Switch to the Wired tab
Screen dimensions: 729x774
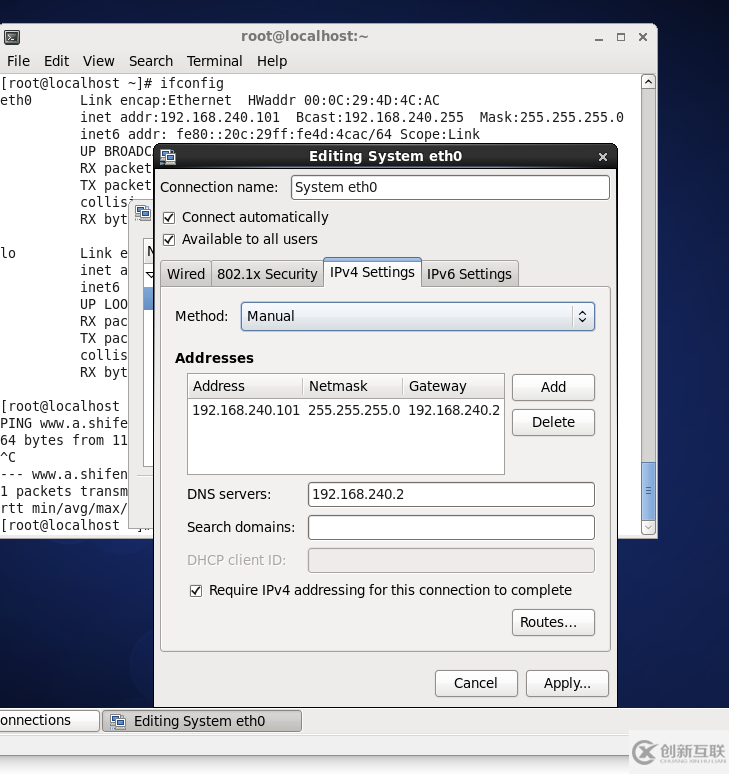[186, 274]
